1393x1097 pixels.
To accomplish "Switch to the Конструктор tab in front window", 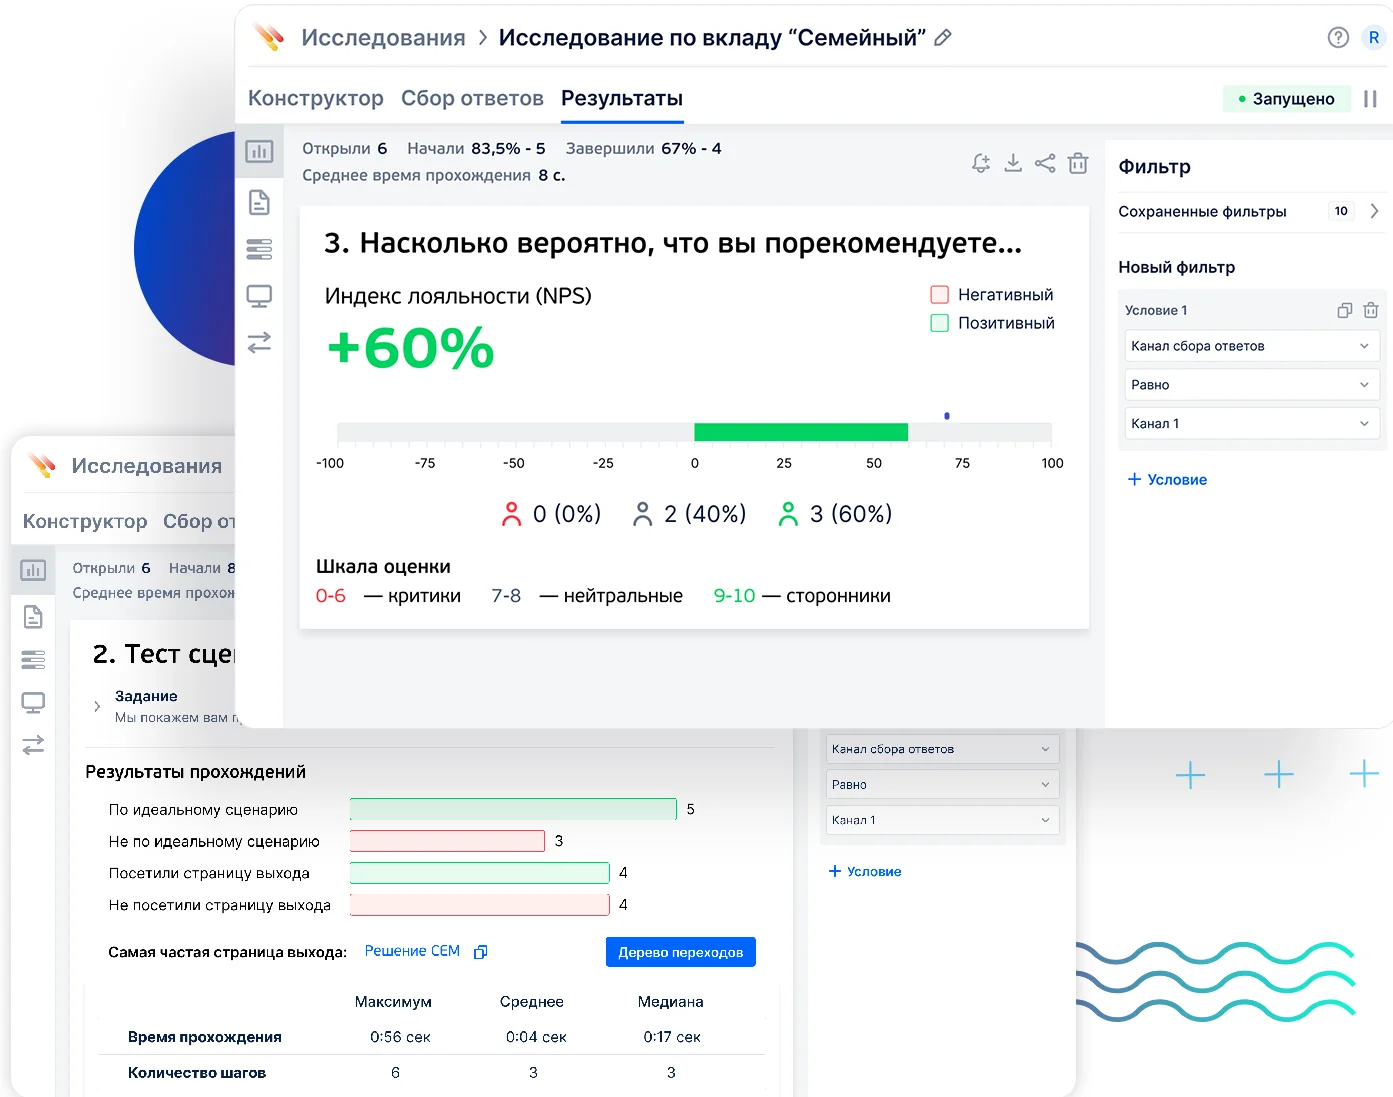I will click(x=316, y=98).
